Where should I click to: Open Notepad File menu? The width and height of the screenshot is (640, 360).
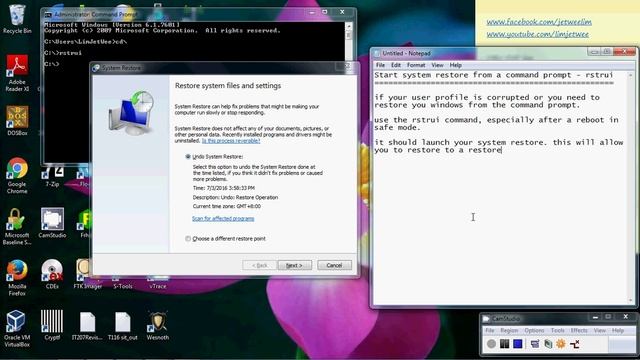pyautogui.click(x=380, y=65)
